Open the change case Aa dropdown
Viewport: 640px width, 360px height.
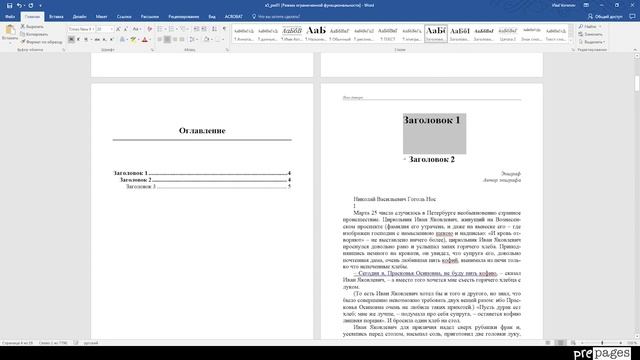tap(137, 29)
